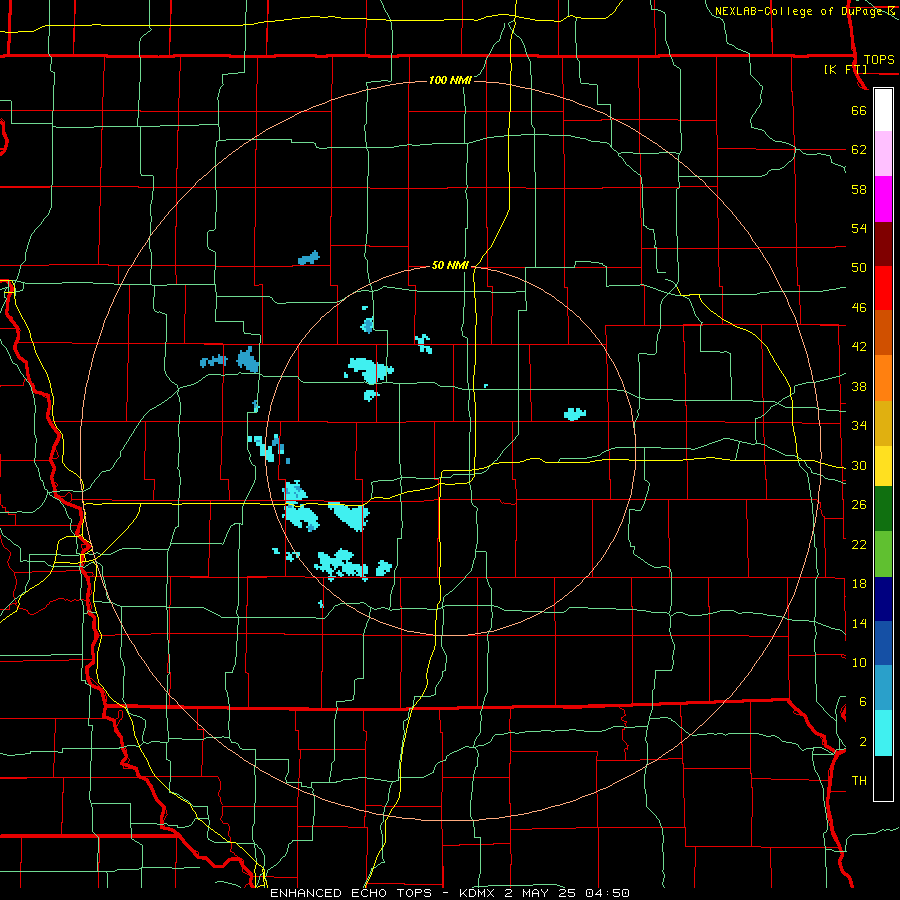Click the 'NEXLAB-College of DuPage' credit text
The width and height of the screenshot is (900, 900).
pyautogui.click(x=798, y=11)
